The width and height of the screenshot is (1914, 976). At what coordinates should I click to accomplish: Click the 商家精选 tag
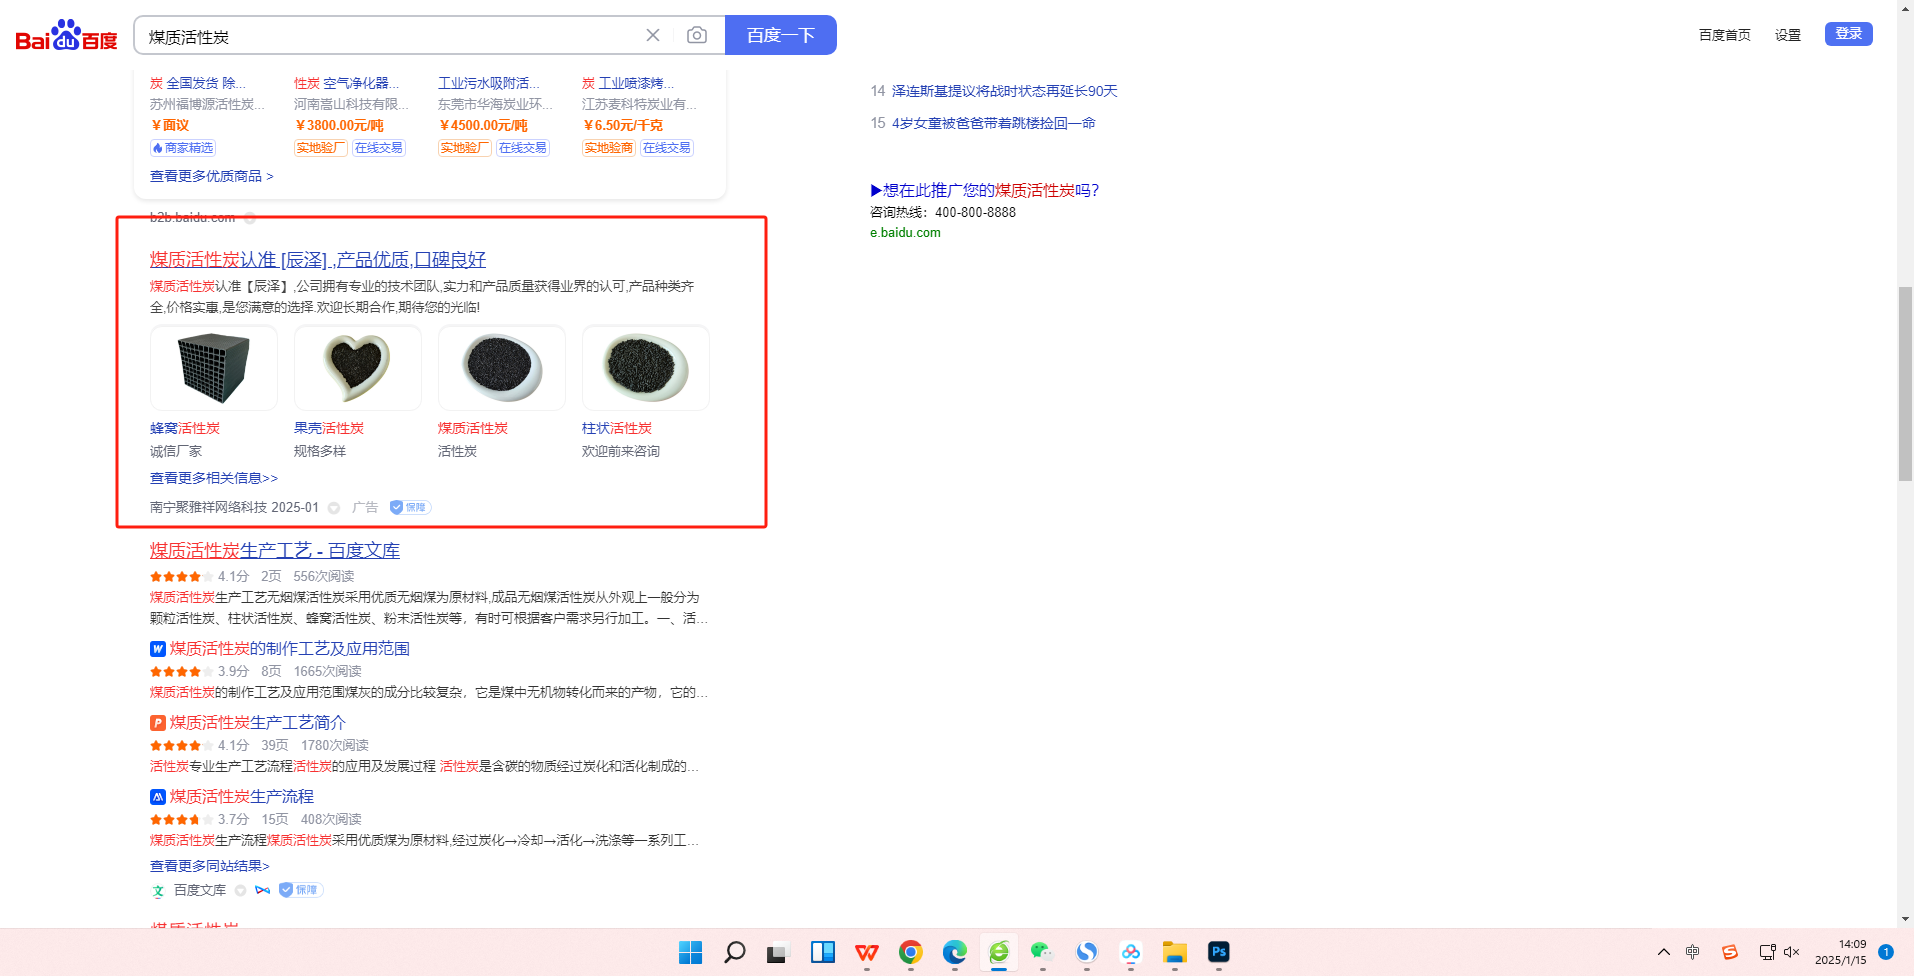pyautogui.click(x=183, y=148)
